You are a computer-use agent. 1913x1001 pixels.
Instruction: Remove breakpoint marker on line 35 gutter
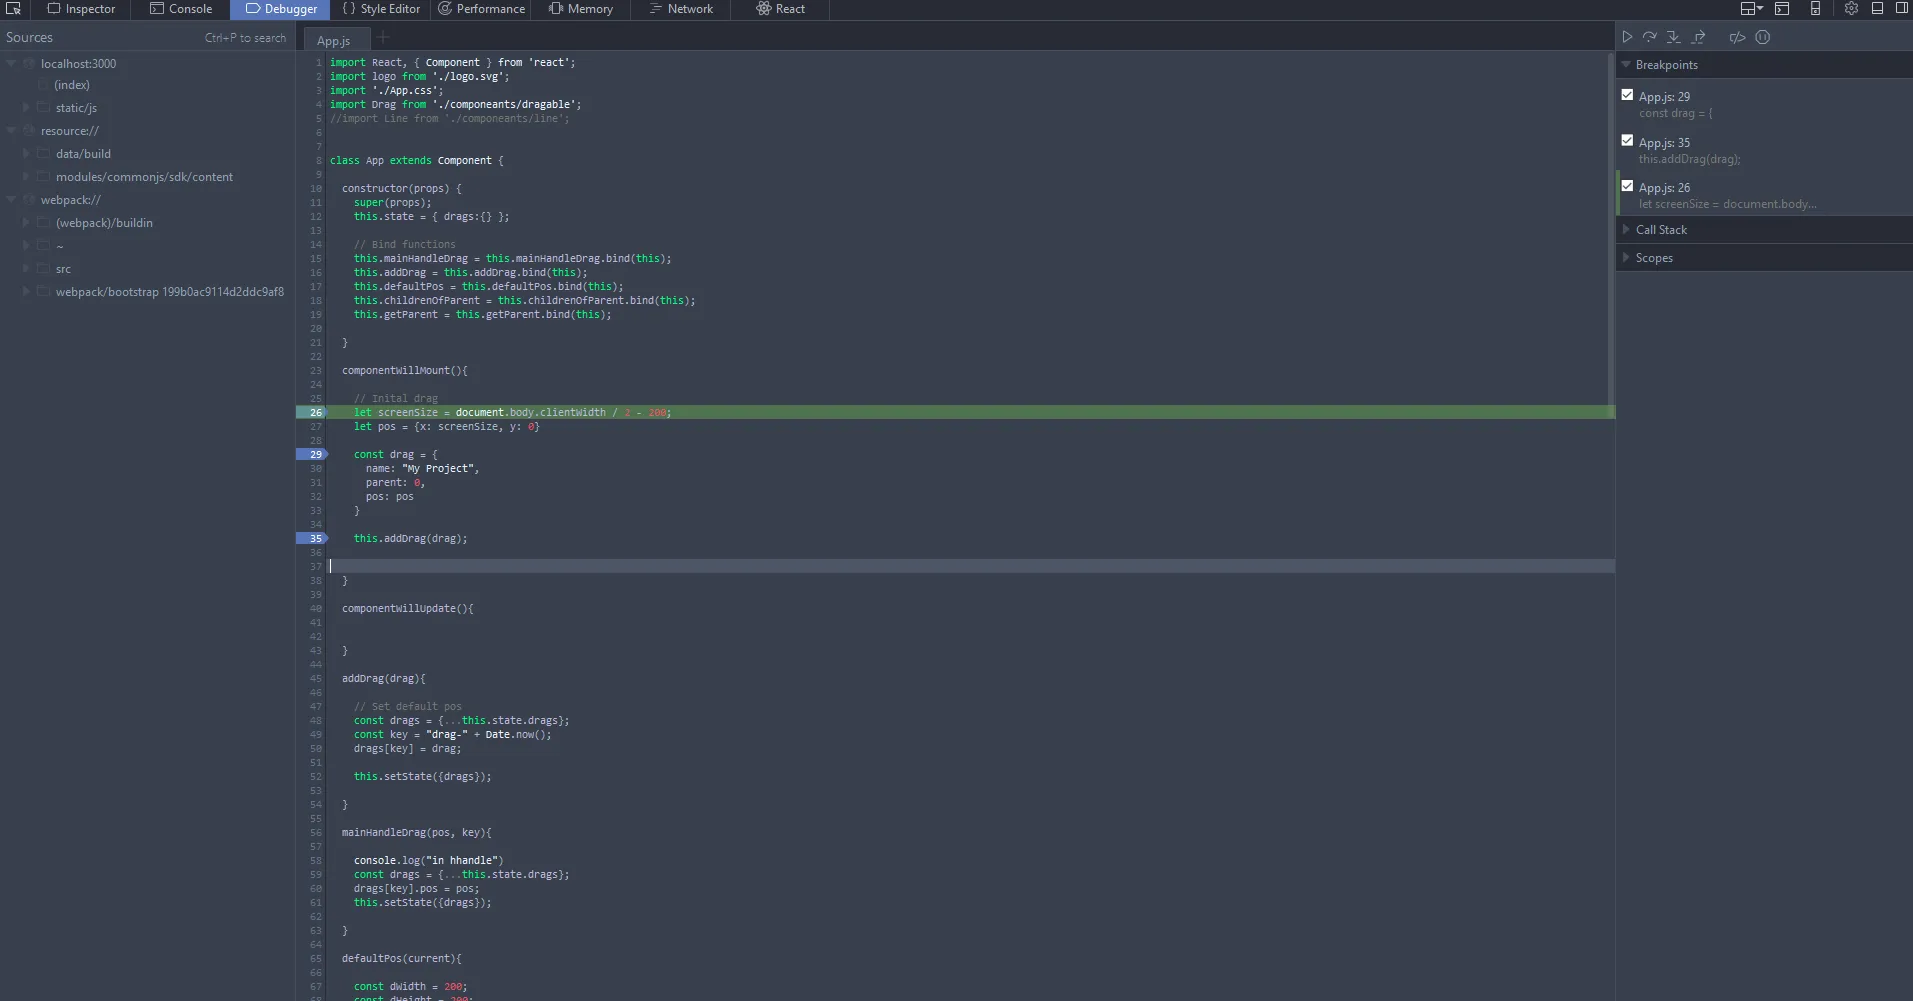[x=312, y=538]
